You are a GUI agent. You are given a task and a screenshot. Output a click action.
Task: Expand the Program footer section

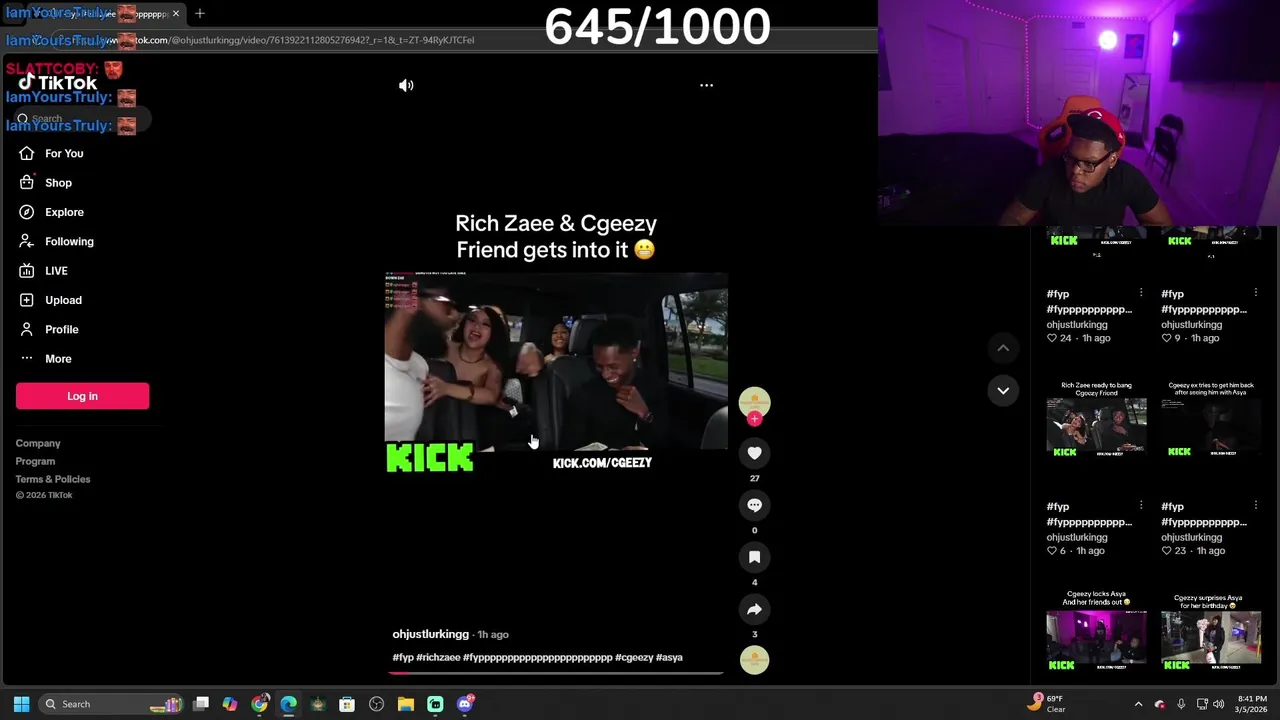35,461
